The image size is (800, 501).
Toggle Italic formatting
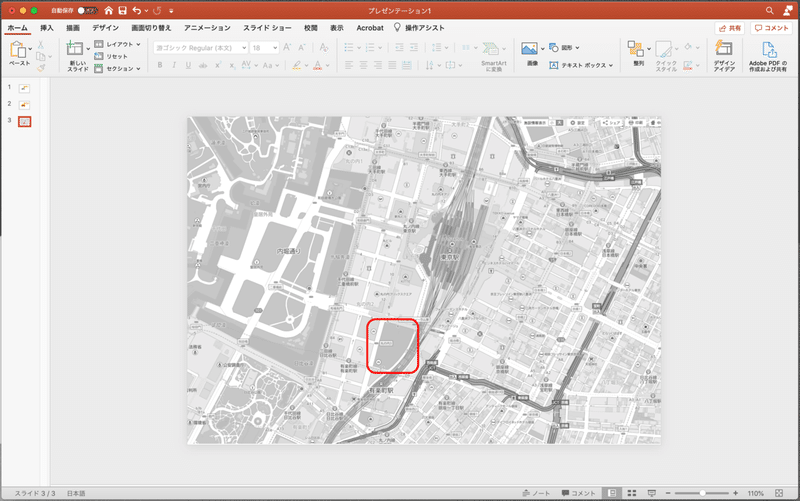tap(174, 65)
